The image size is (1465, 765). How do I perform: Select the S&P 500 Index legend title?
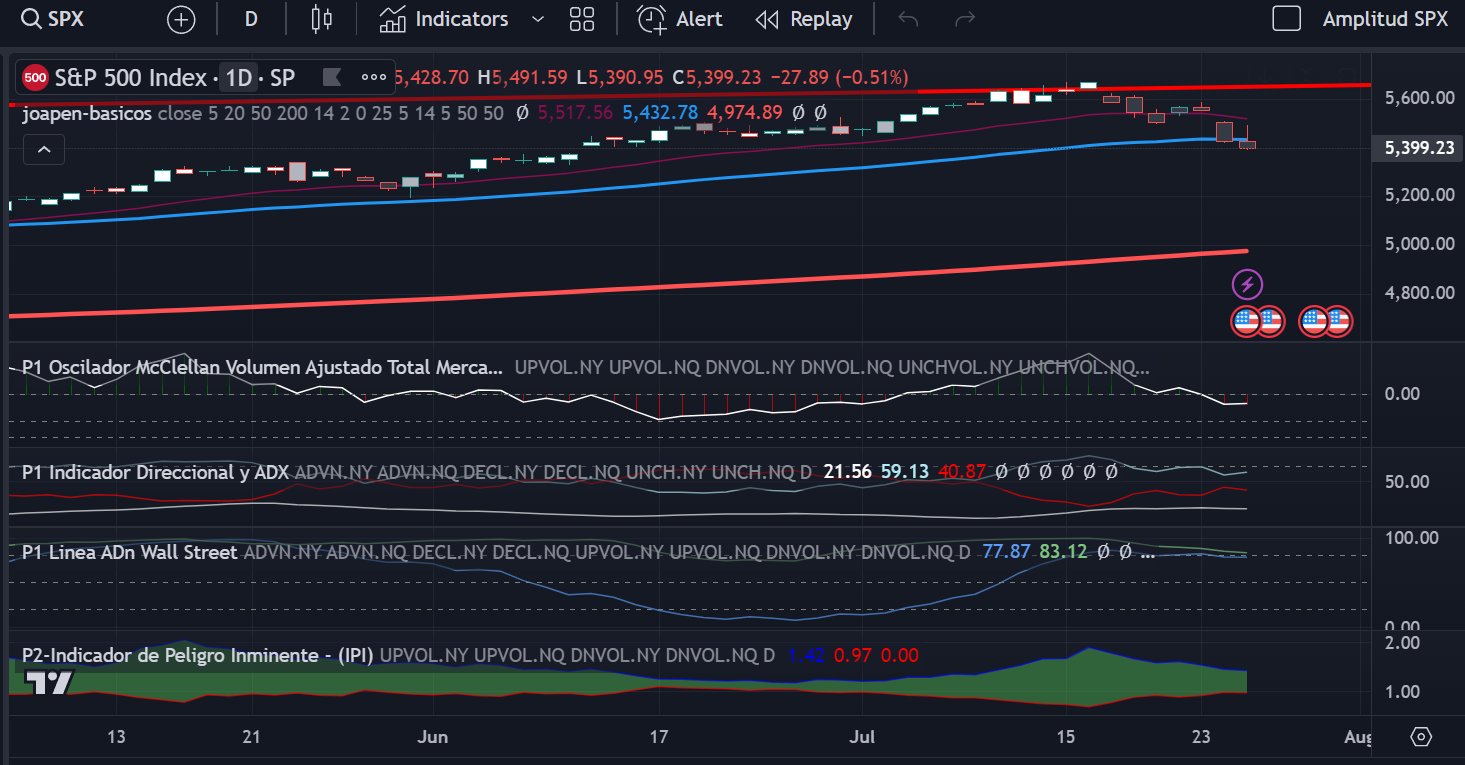coord(130,77)
